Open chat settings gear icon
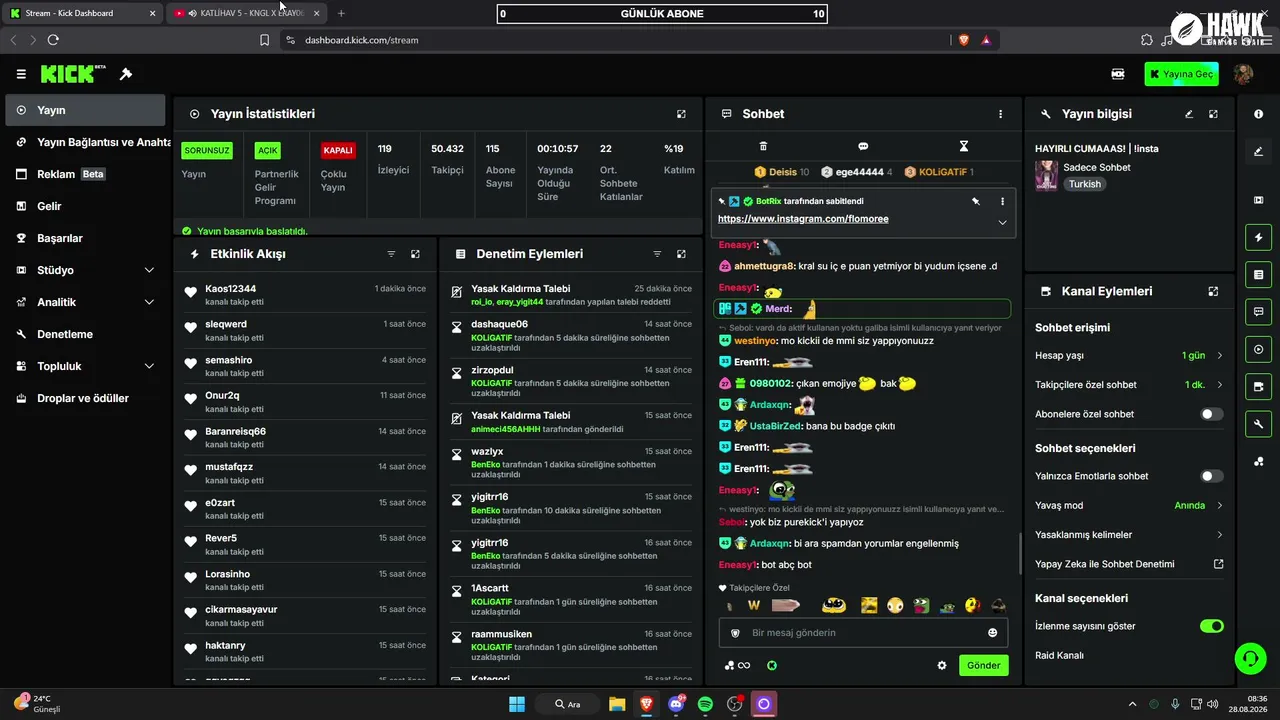 tap(941, 665)
